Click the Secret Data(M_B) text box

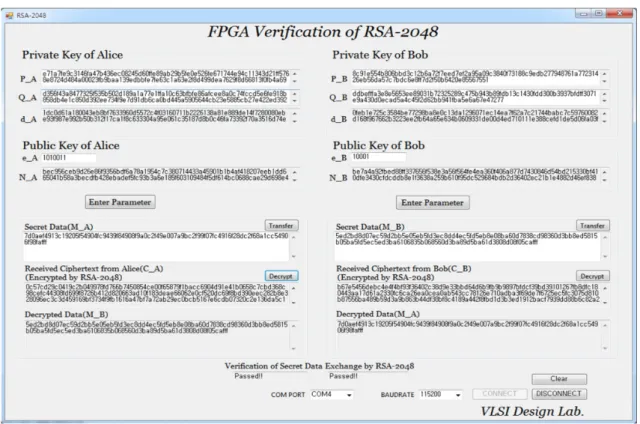click(472, 246)
